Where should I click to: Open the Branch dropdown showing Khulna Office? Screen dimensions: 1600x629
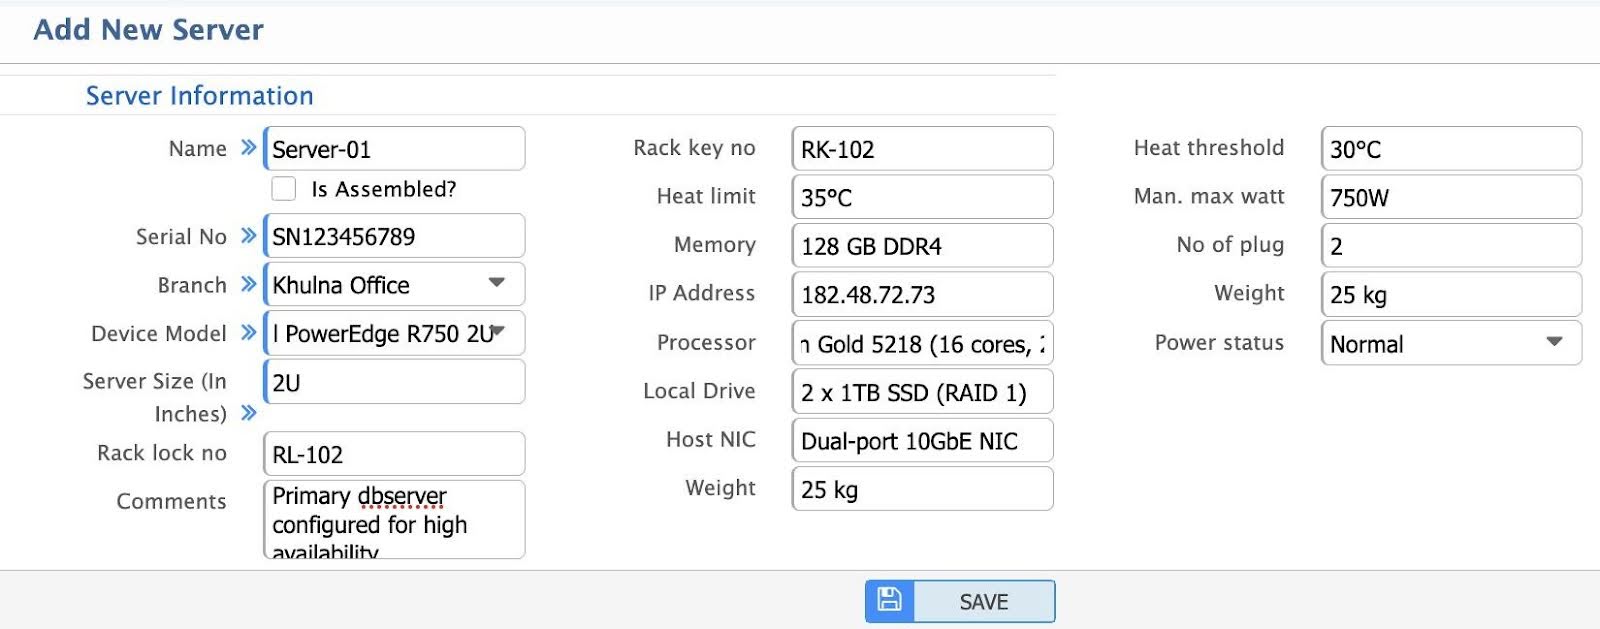coord(394,285)
